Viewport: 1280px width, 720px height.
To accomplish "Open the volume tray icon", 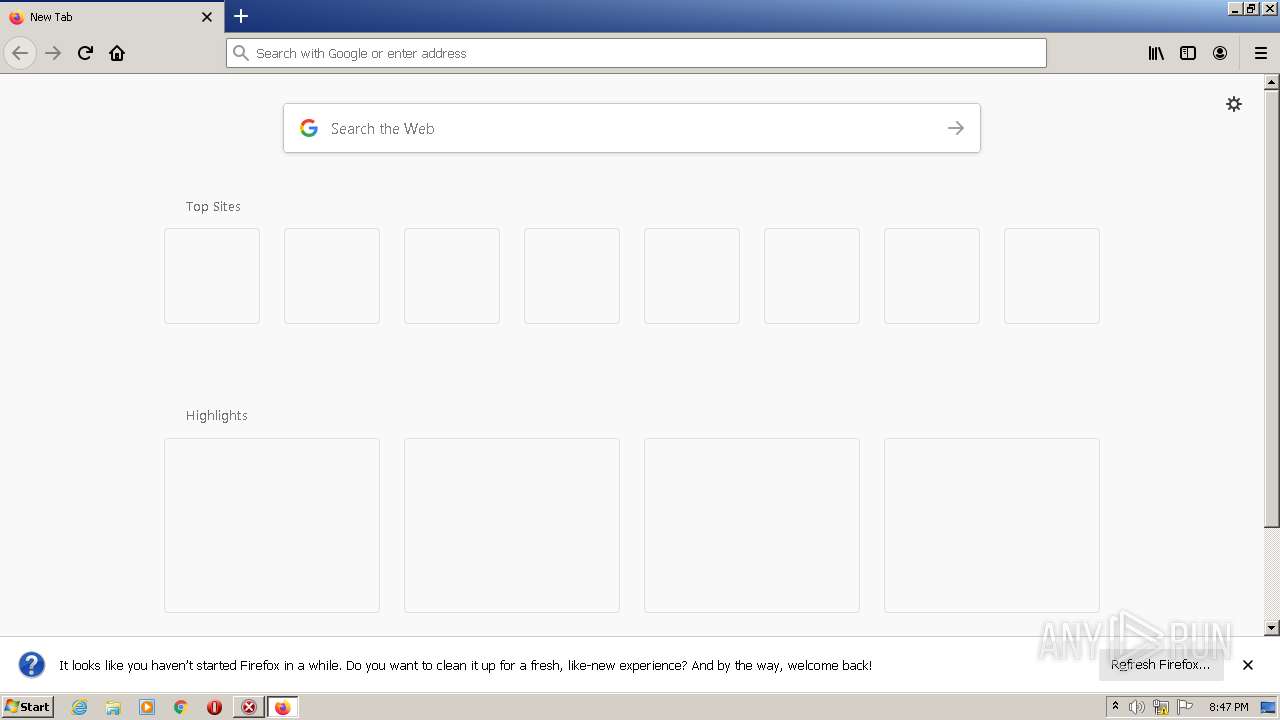I will click(x=1137, y=707).
